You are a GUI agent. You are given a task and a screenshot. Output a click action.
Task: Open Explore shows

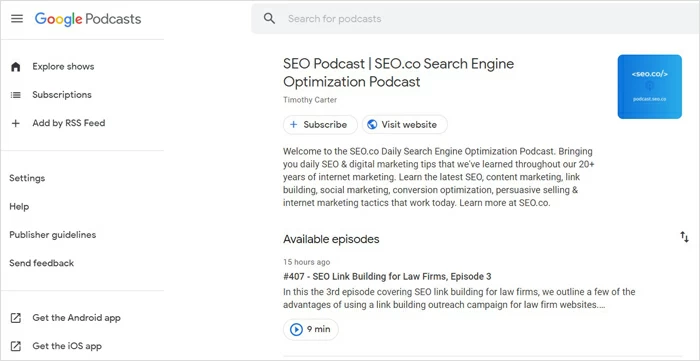click(x=63, y=66)
